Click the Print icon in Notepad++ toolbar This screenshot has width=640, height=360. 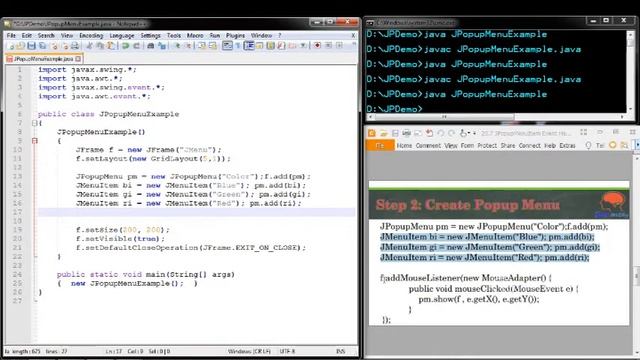coord(75,46)
